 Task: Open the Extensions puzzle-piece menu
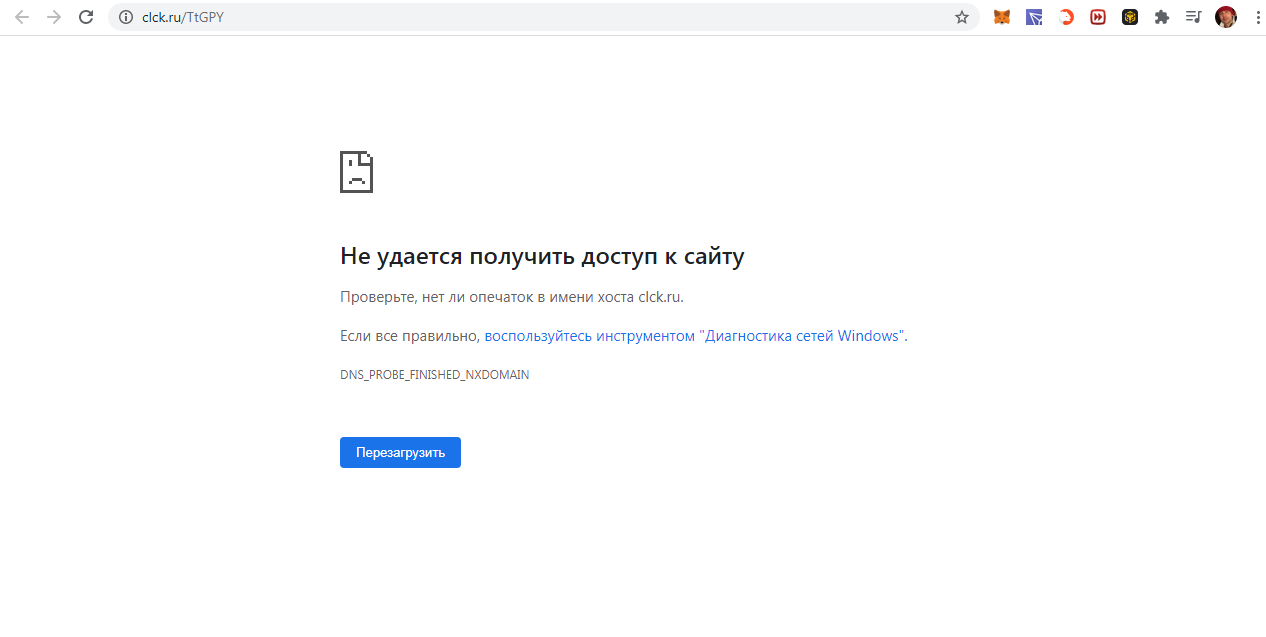coord(1162,17)
